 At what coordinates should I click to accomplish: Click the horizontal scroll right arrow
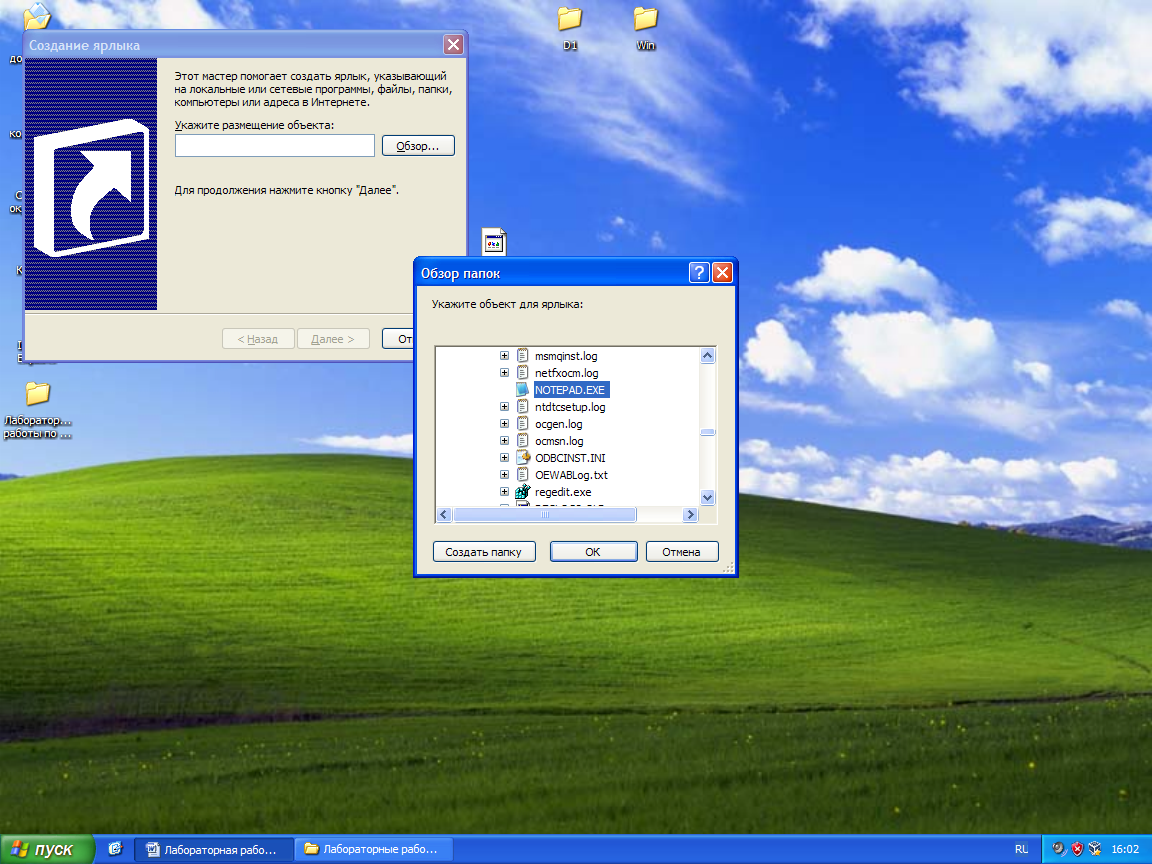click(690, 515)
